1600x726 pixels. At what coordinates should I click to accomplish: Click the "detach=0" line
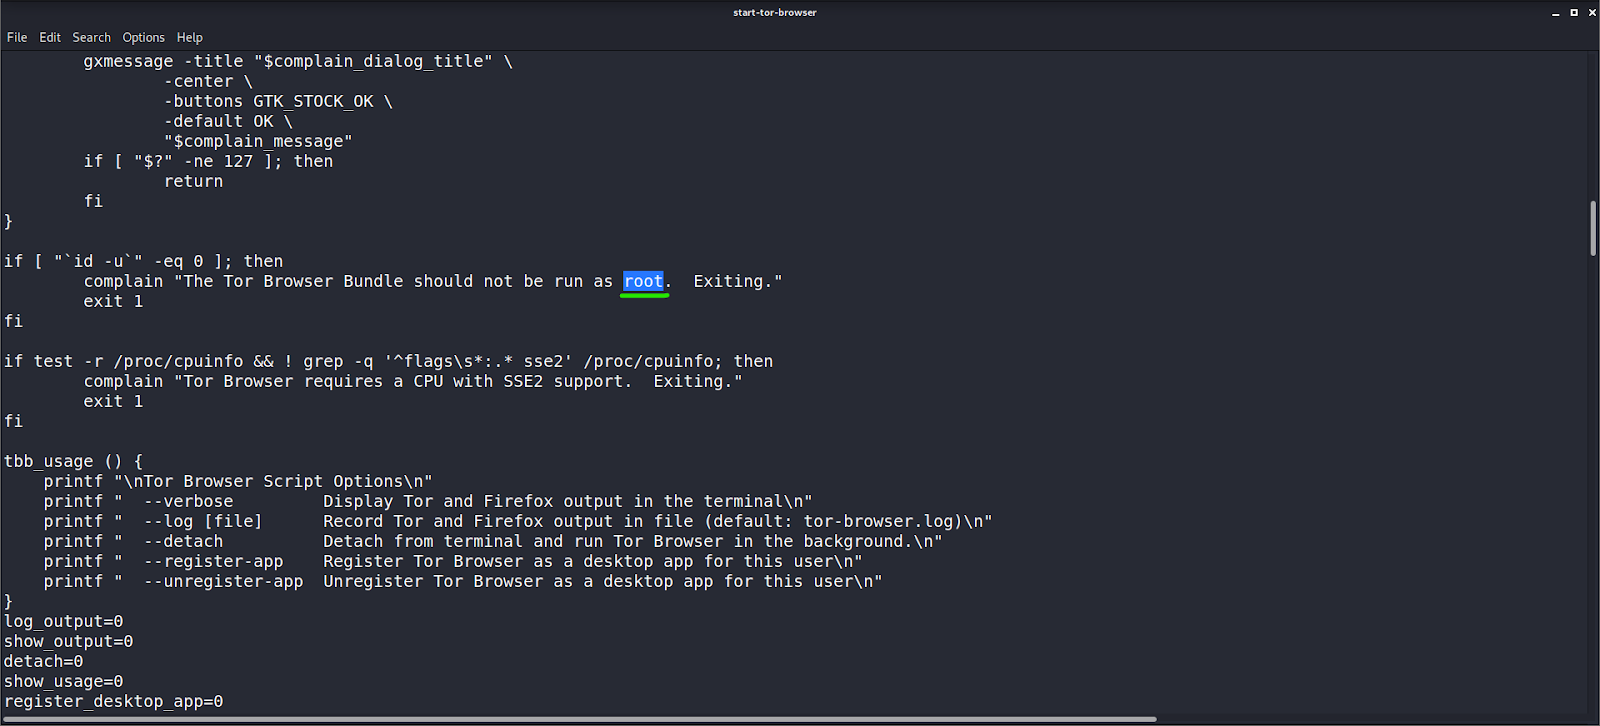pyautogui.click(x=44, y=661)
